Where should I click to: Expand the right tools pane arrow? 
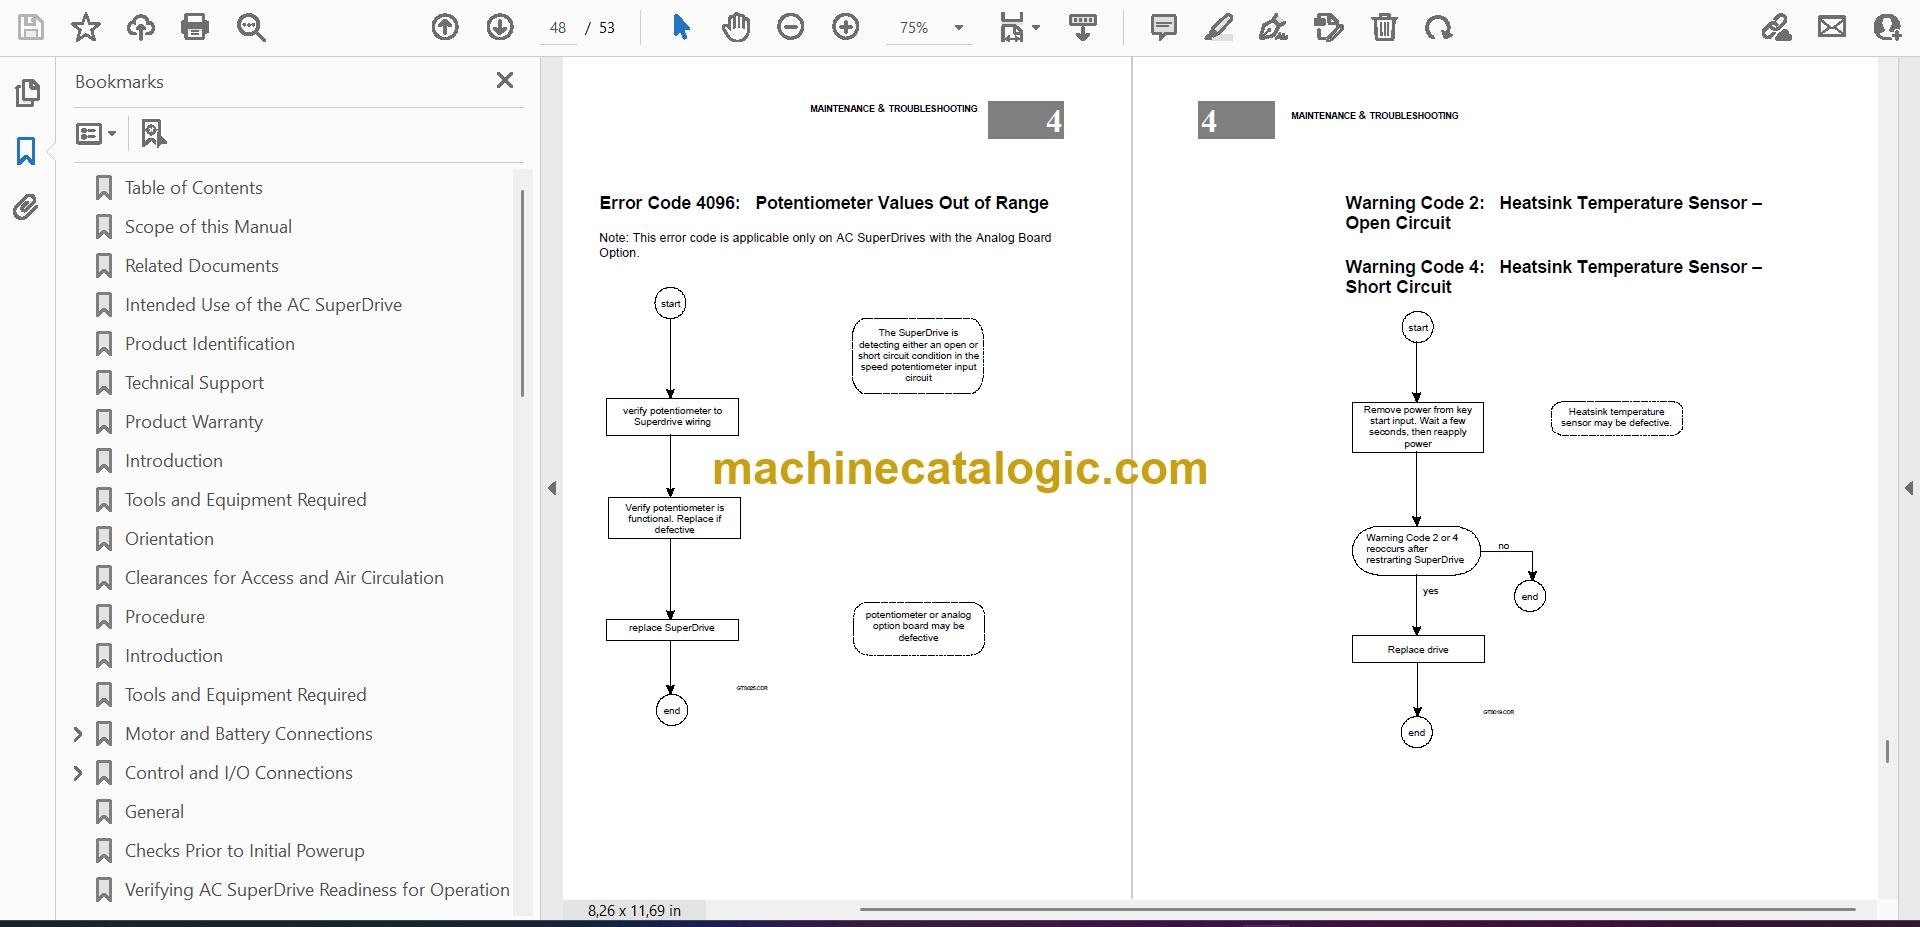coord(1909,488)
